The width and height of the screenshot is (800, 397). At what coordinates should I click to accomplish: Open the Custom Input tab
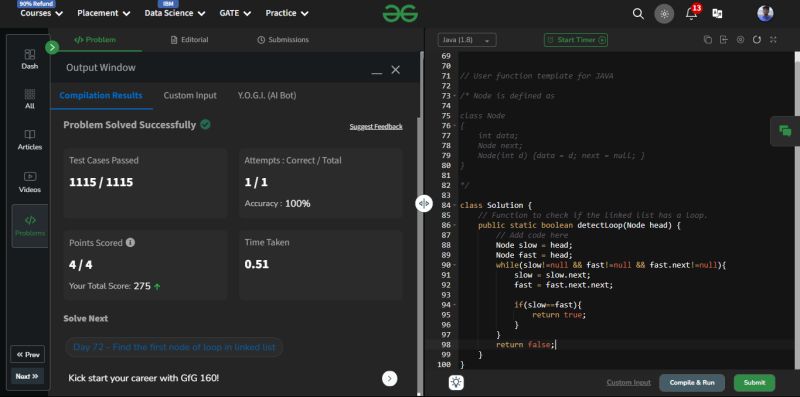click(x=190, y=95)
